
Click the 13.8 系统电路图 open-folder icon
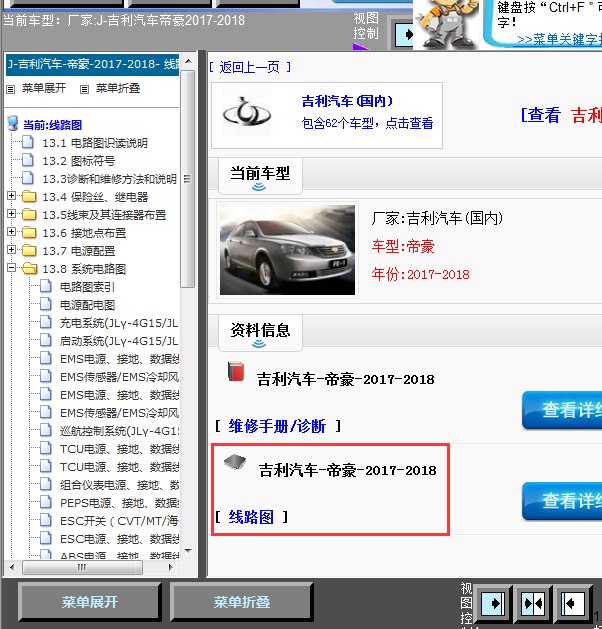coord(29,269)
